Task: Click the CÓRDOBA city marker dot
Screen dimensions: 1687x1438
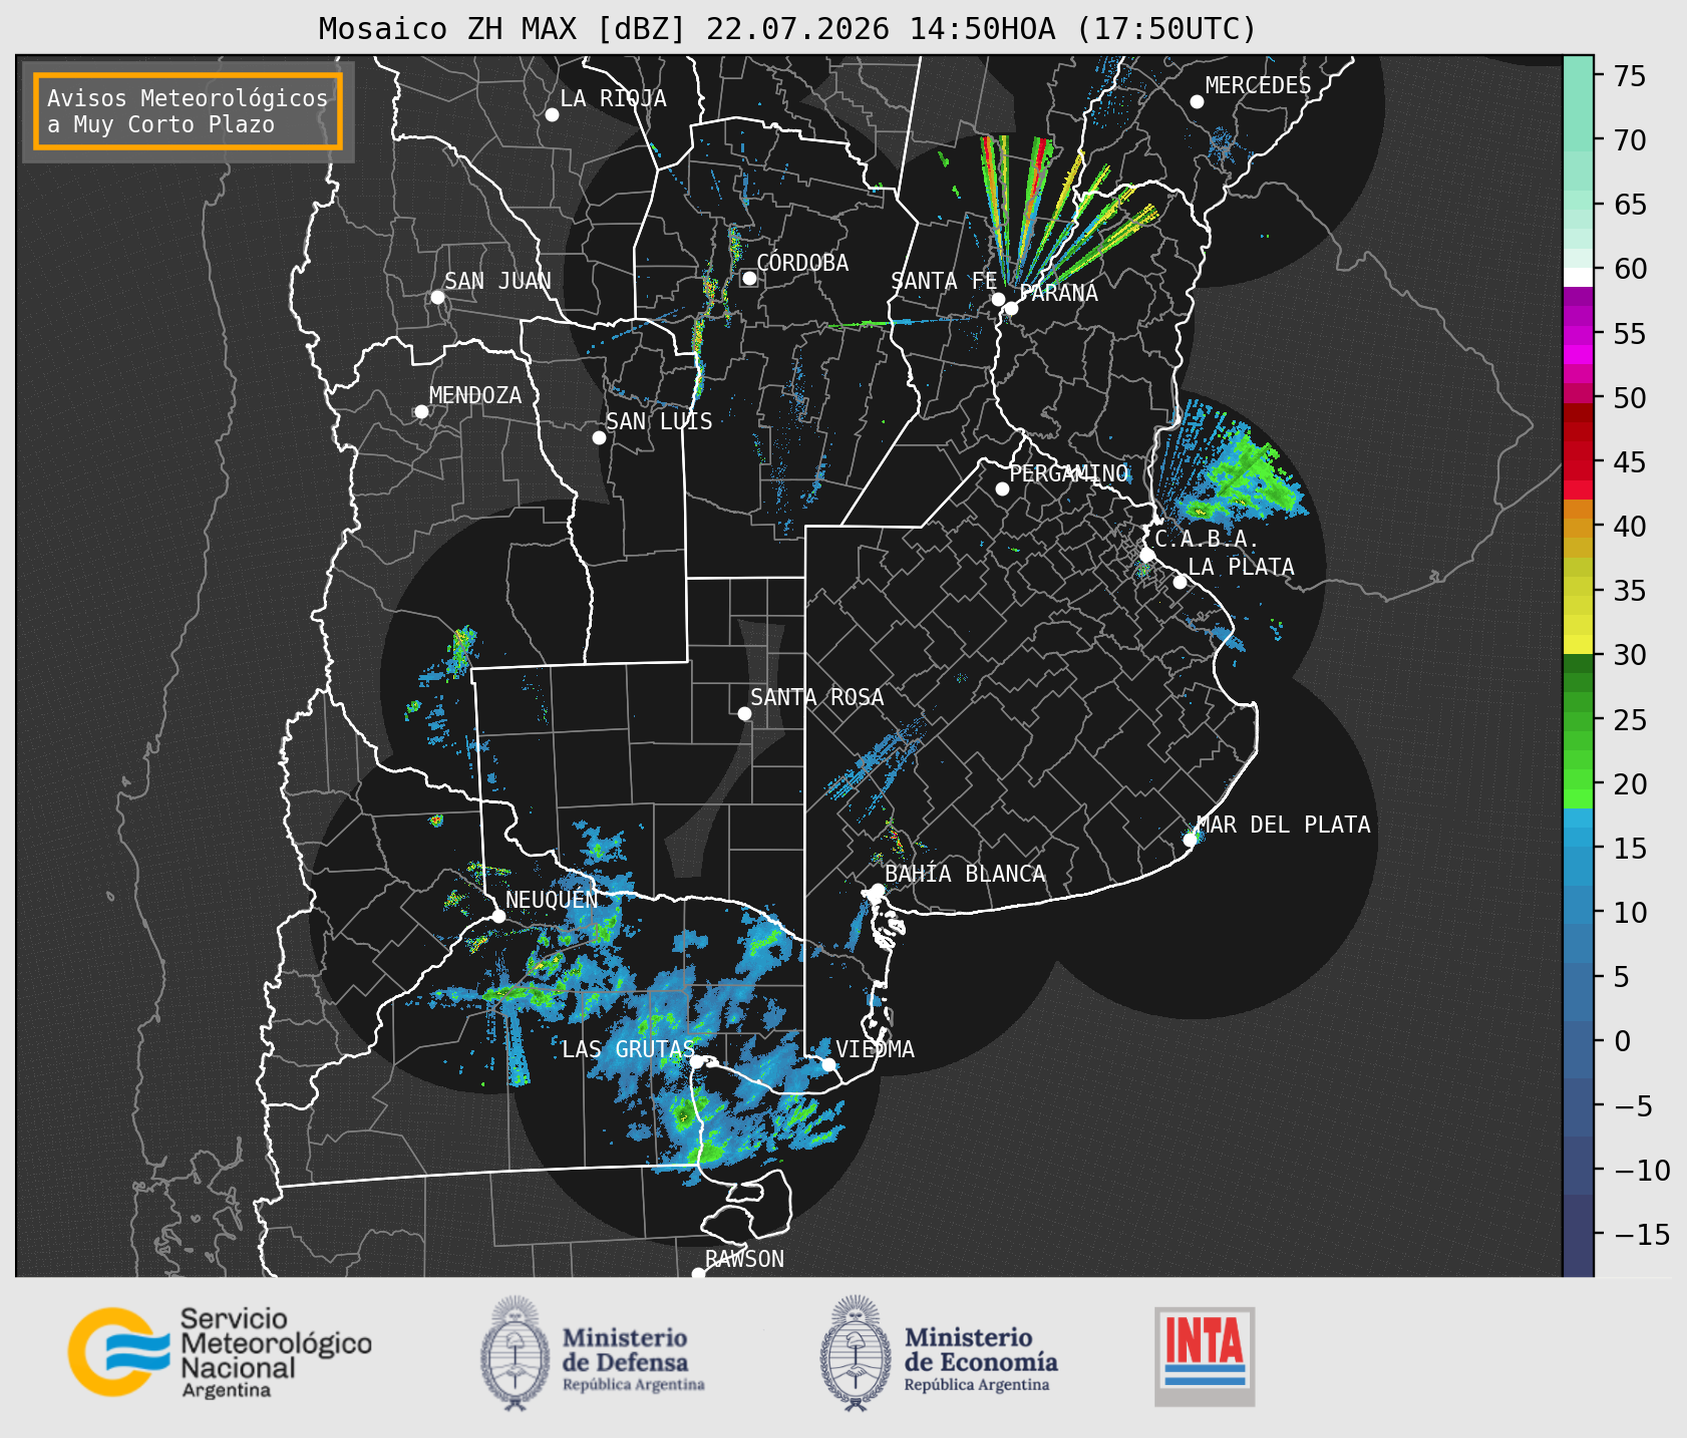Action: (749, 278)
